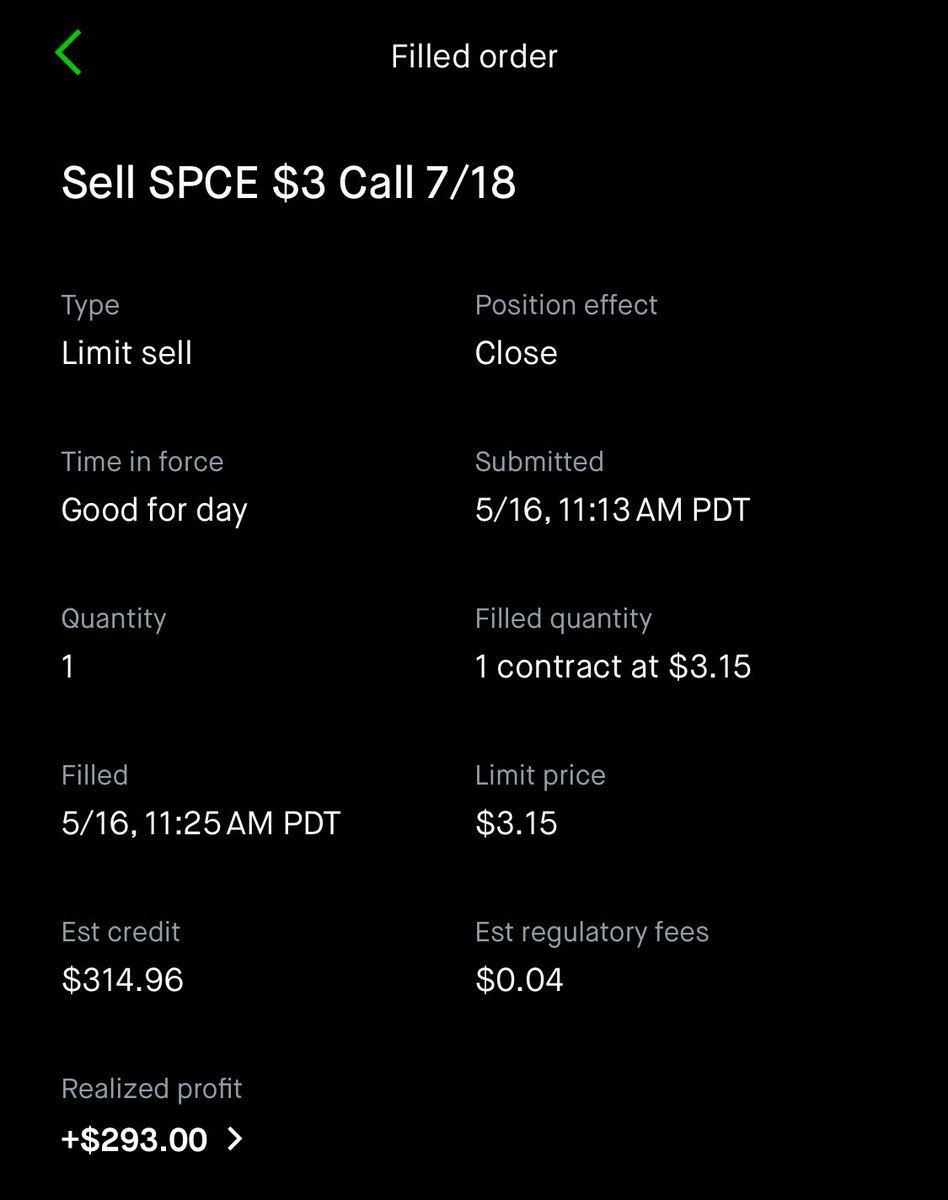Image resolution: width=948 pixels, height=1200 pixels.
Task: Select the 1 contract at $3.15 text
Action: coord(613,666)
